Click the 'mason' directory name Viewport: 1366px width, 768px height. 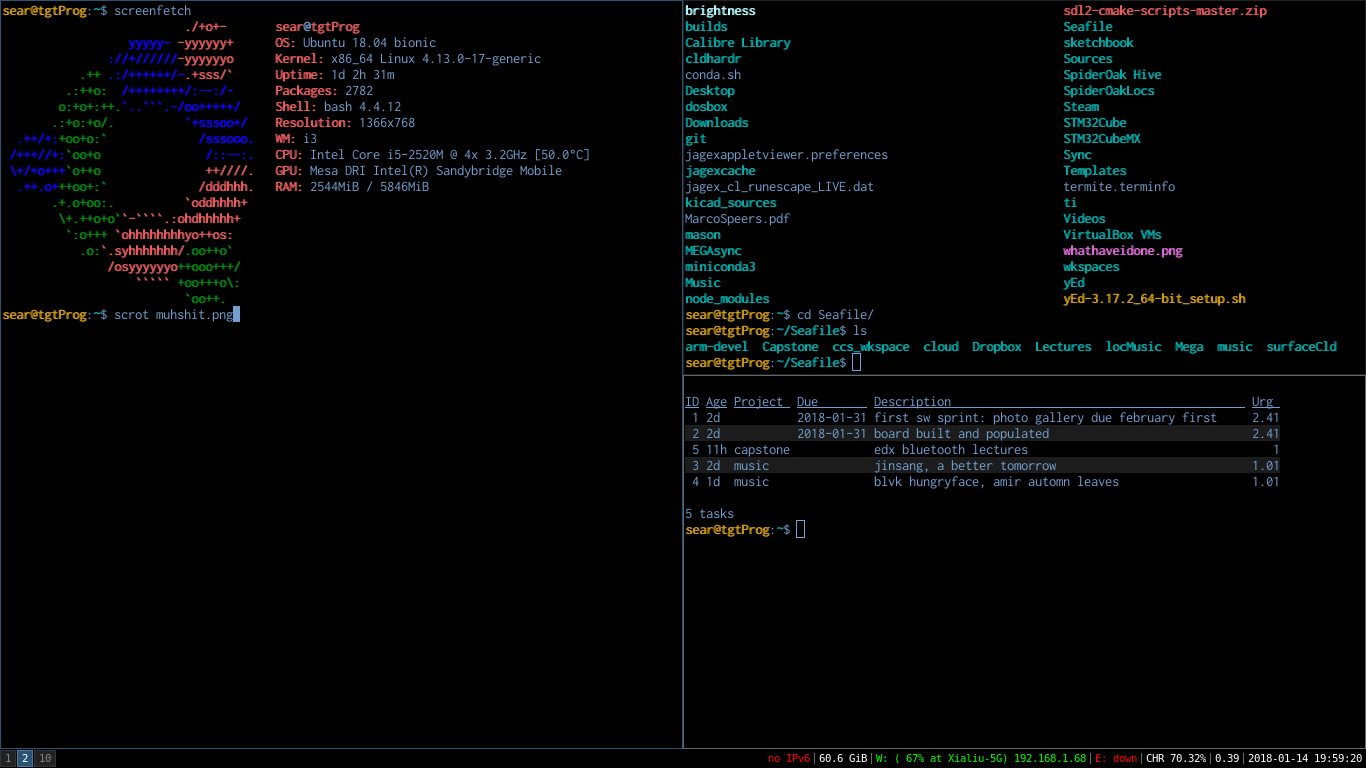[x=703, y=235]
